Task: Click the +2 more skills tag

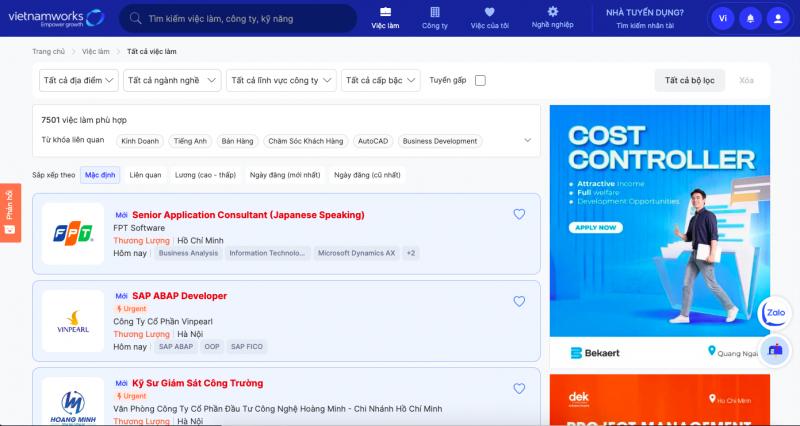Action: [411, 253]
